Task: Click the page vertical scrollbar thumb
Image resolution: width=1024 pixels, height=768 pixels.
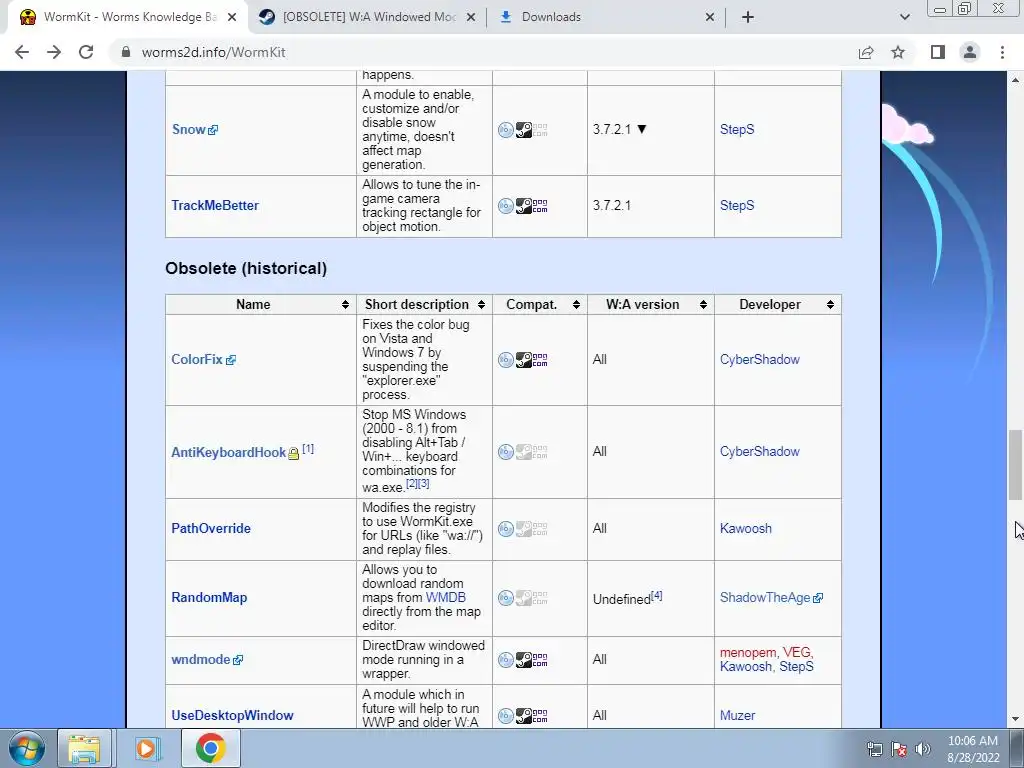Action: pyautogui.click(x=1016, y=464)
